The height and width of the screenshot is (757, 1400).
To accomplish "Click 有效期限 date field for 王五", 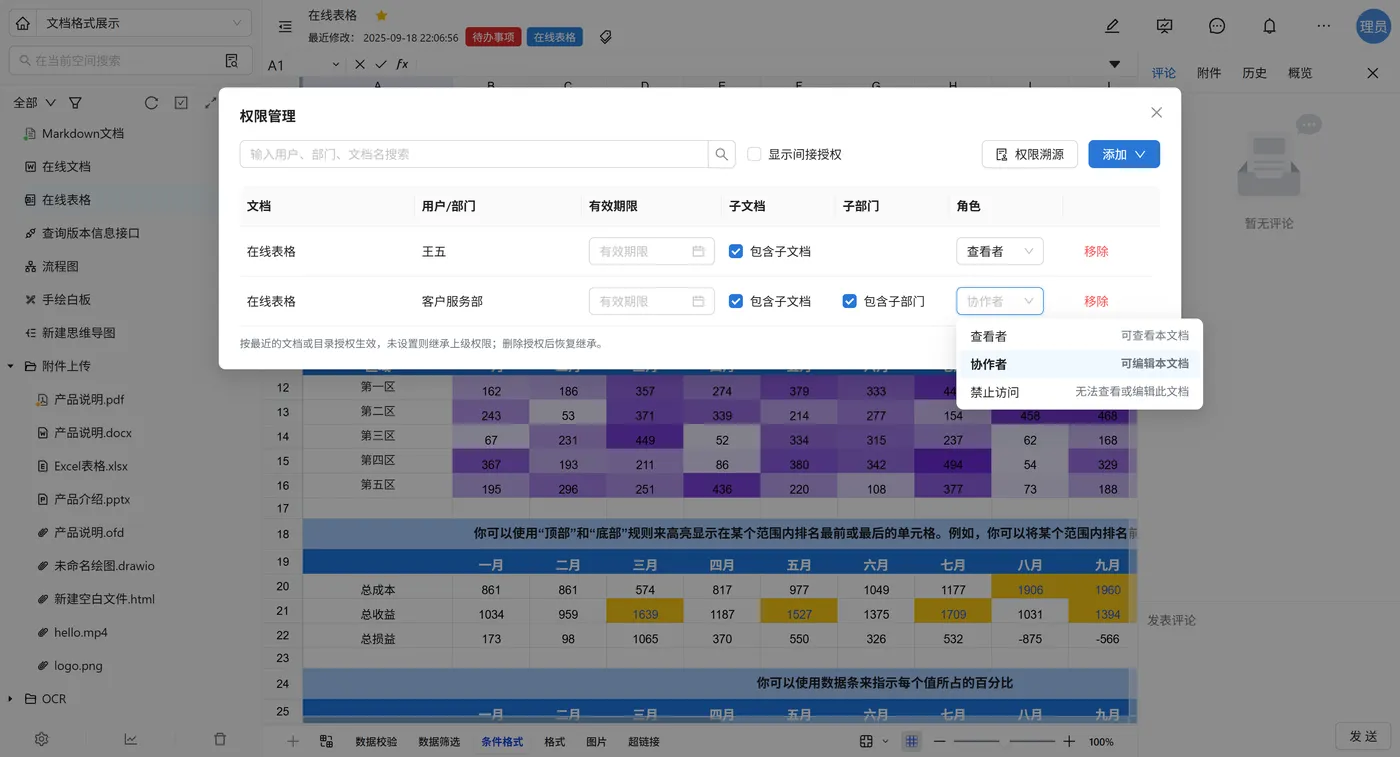I will (652, 251).
